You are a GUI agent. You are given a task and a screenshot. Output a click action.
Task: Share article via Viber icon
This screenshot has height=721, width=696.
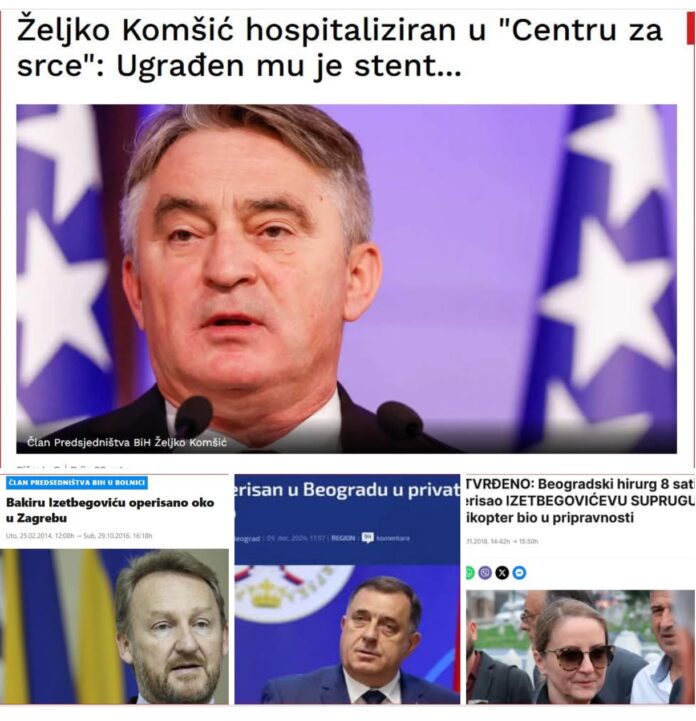click(x=485, y=572)
